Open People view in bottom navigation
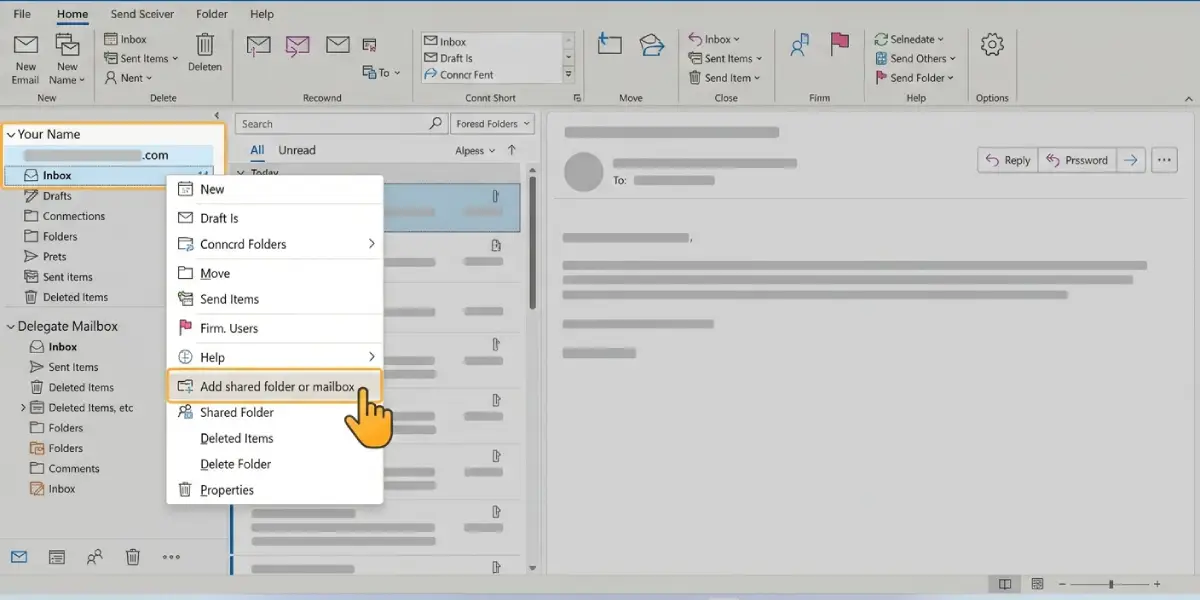The width and height of the screenshot is (1200, 600). (x=95, y=557)
